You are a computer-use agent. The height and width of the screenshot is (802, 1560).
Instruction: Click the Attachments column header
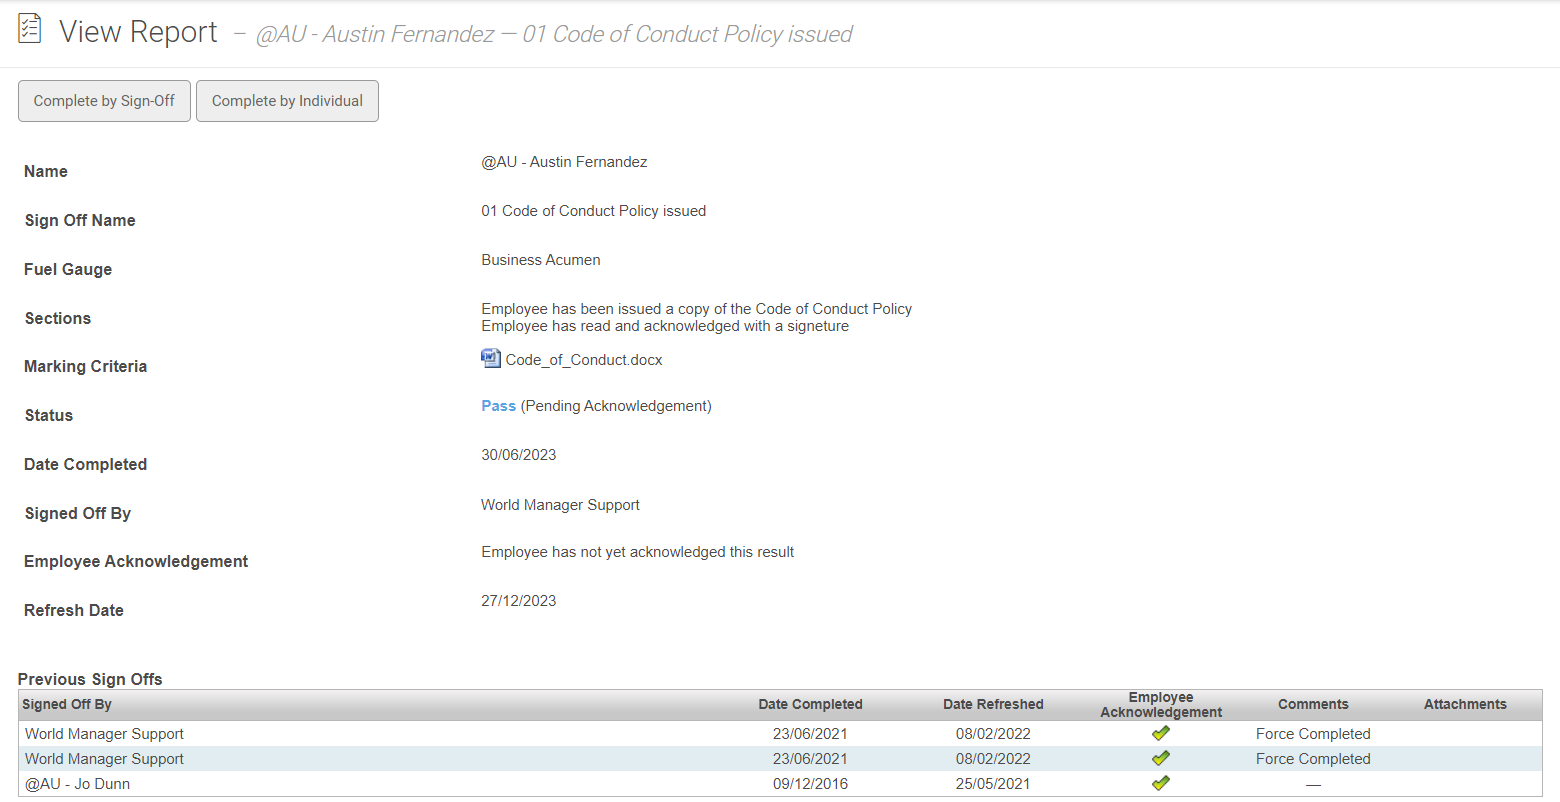[1465, 704]
